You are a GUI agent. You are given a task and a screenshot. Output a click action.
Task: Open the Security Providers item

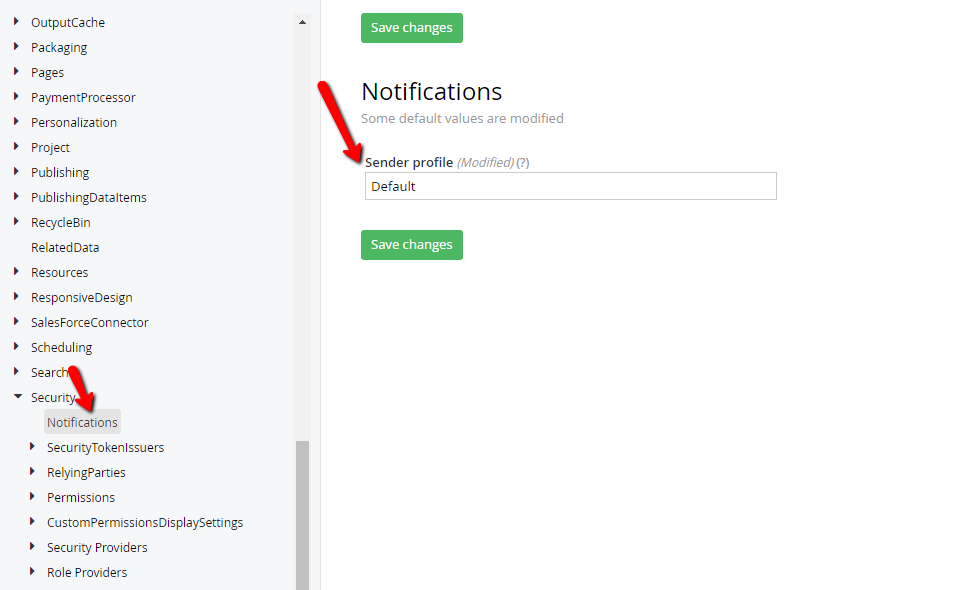[x=97, y=547]
